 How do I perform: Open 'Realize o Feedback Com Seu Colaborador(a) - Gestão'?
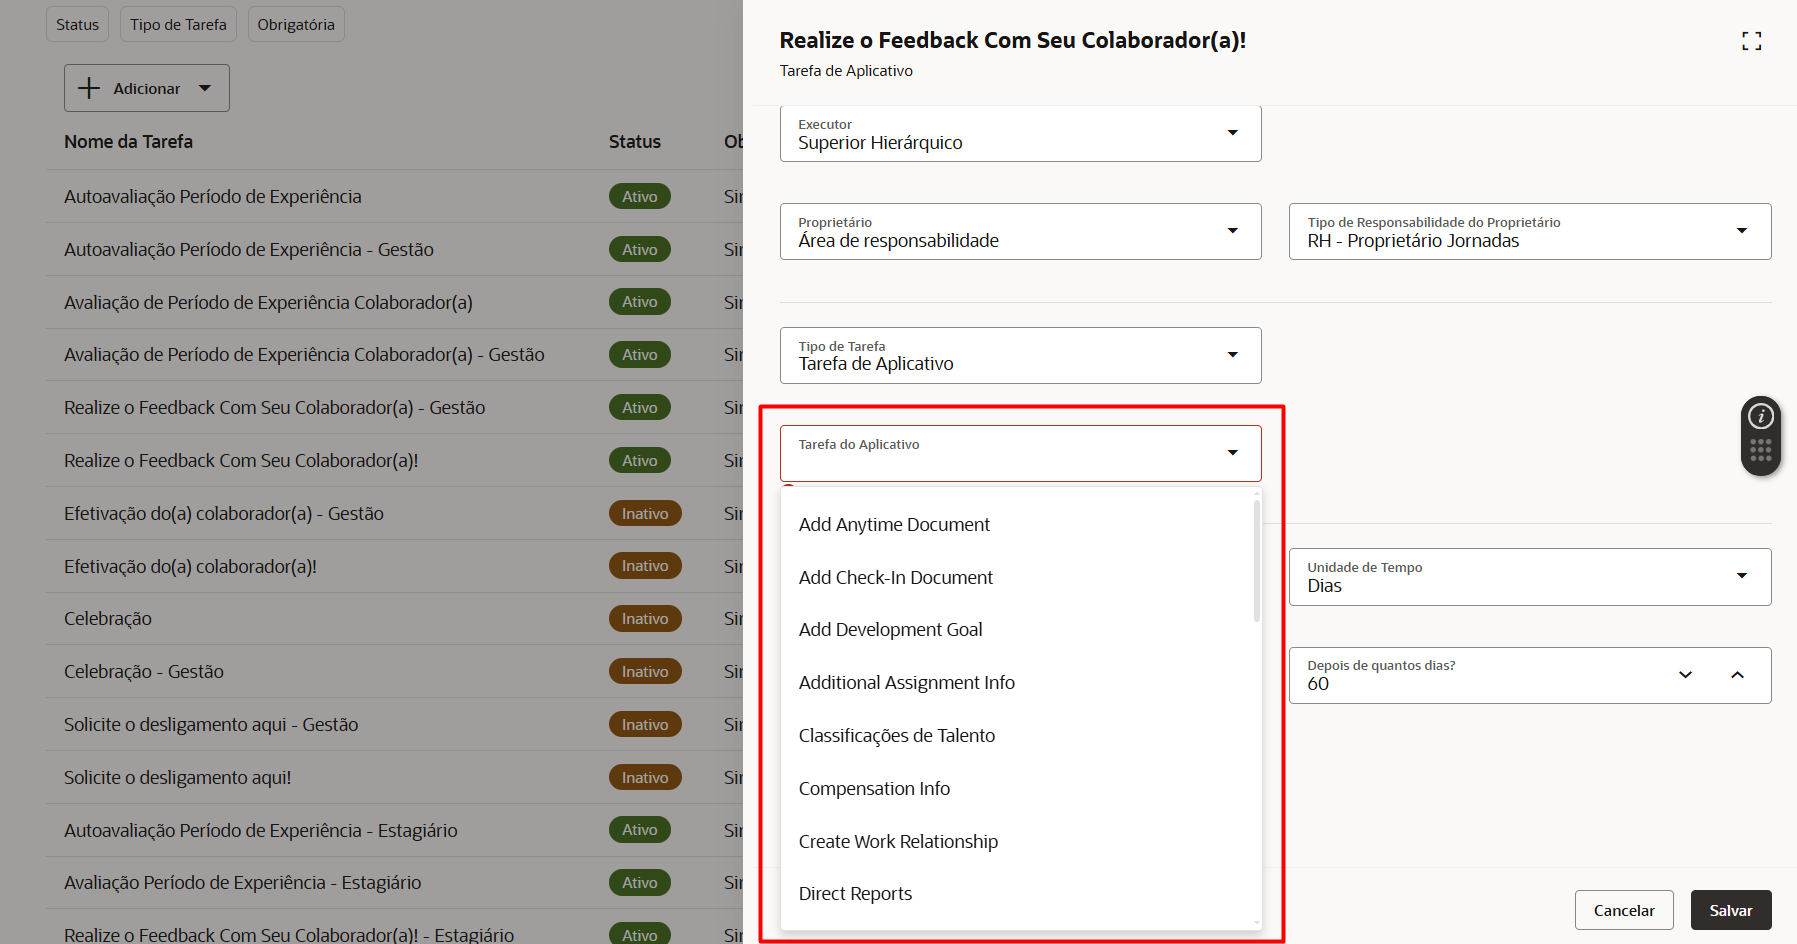coord(394,408)
